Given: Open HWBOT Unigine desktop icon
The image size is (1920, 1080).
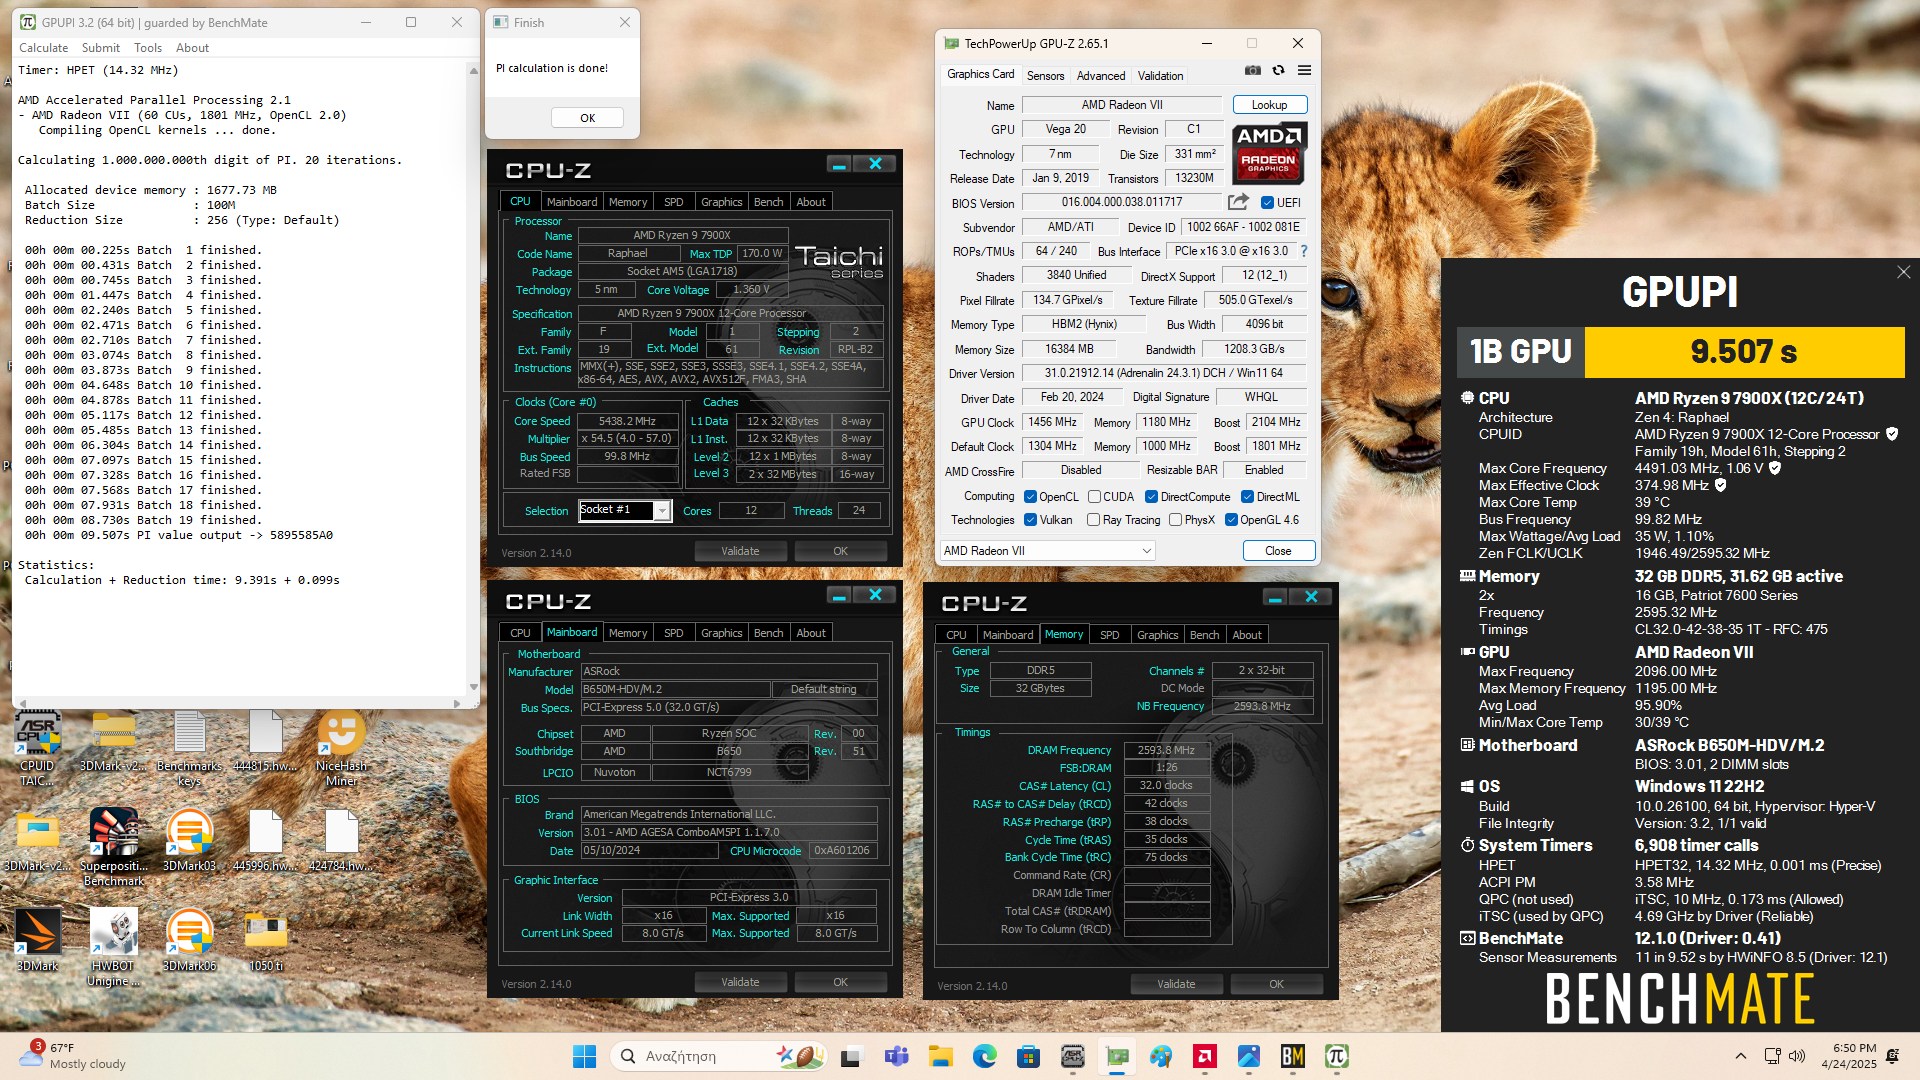Looking at the screenshot, I should tap(113, 948).
